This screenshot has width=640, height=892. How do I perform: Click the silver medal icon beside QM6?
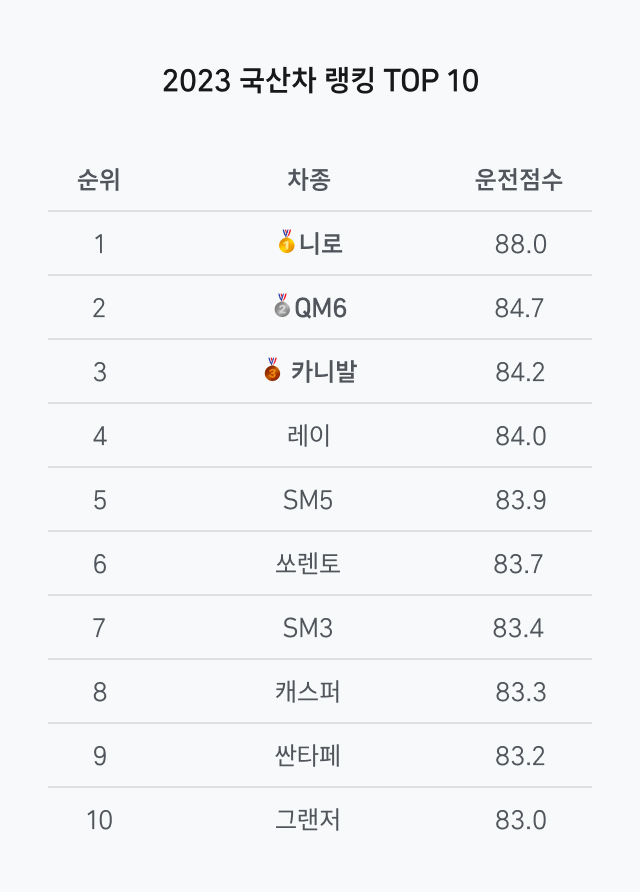click(282, 306)
